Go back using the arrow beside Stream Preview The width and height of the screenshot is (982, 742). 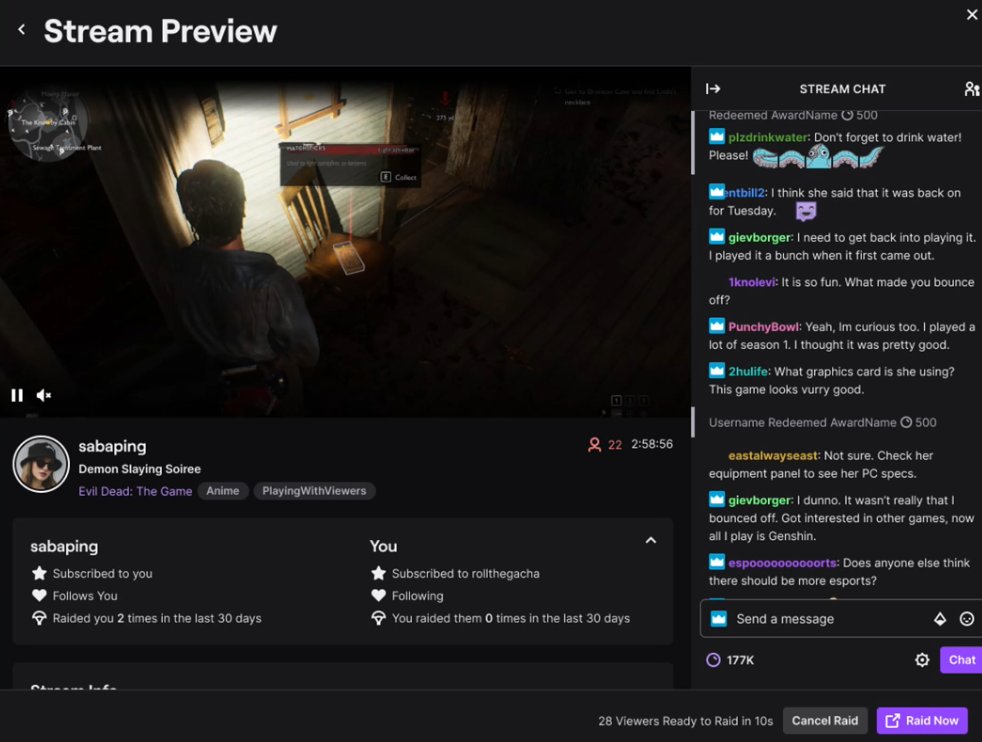22,29
